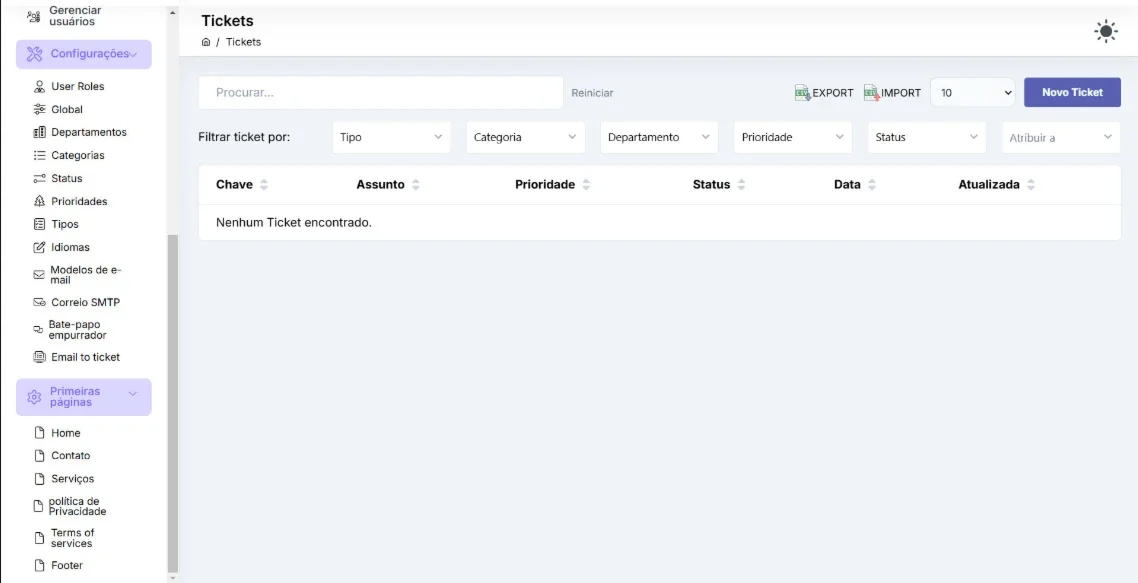Open User Roles settings icon
The height and width of the screenshot is (583, 1138).
39,86
